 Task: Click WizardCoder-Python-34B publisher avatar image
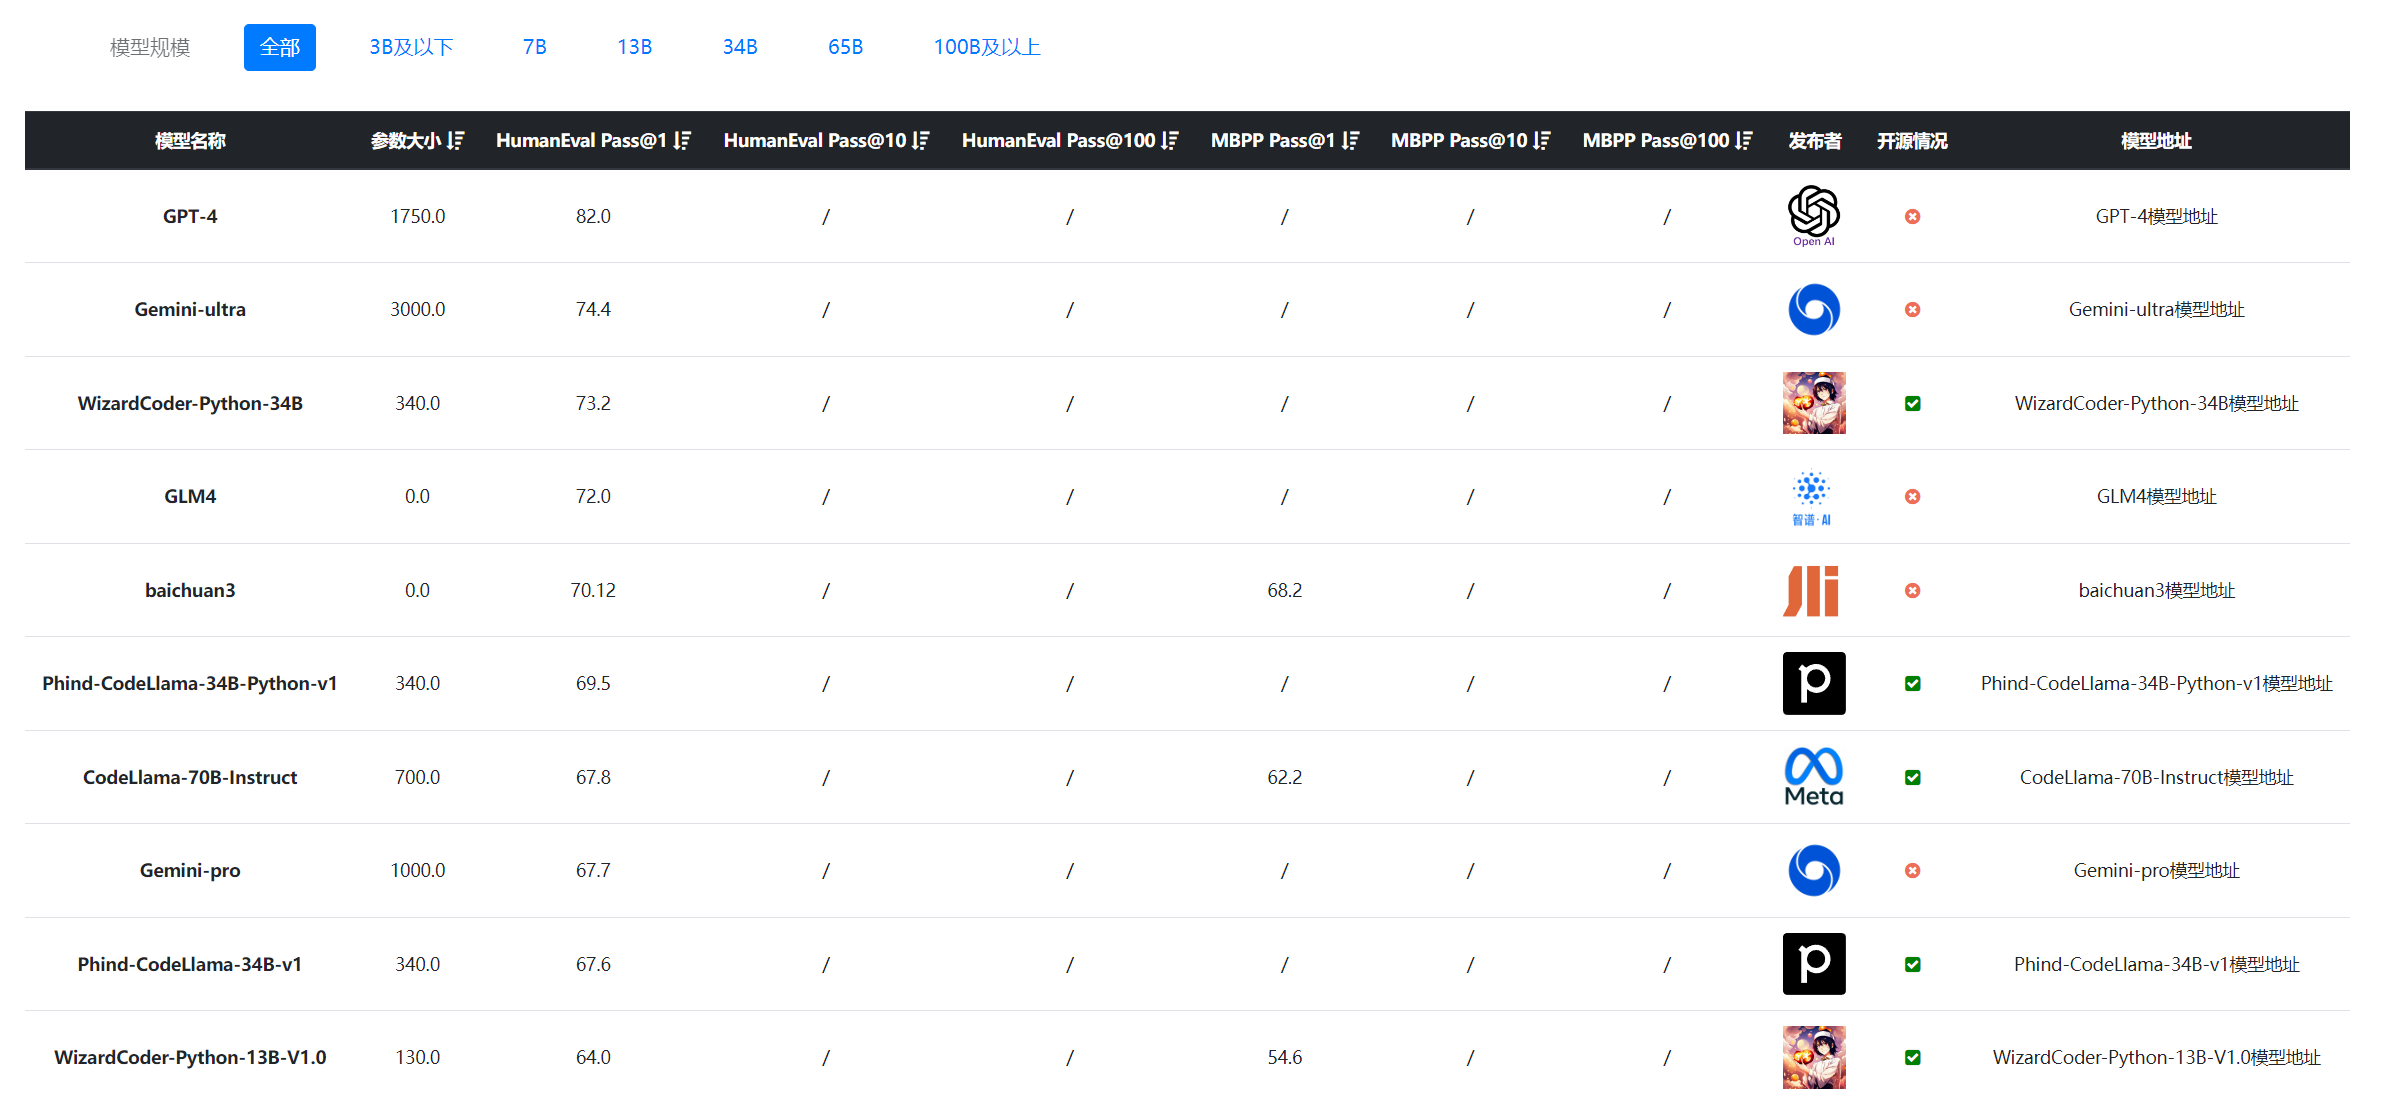pos(1813,403)
